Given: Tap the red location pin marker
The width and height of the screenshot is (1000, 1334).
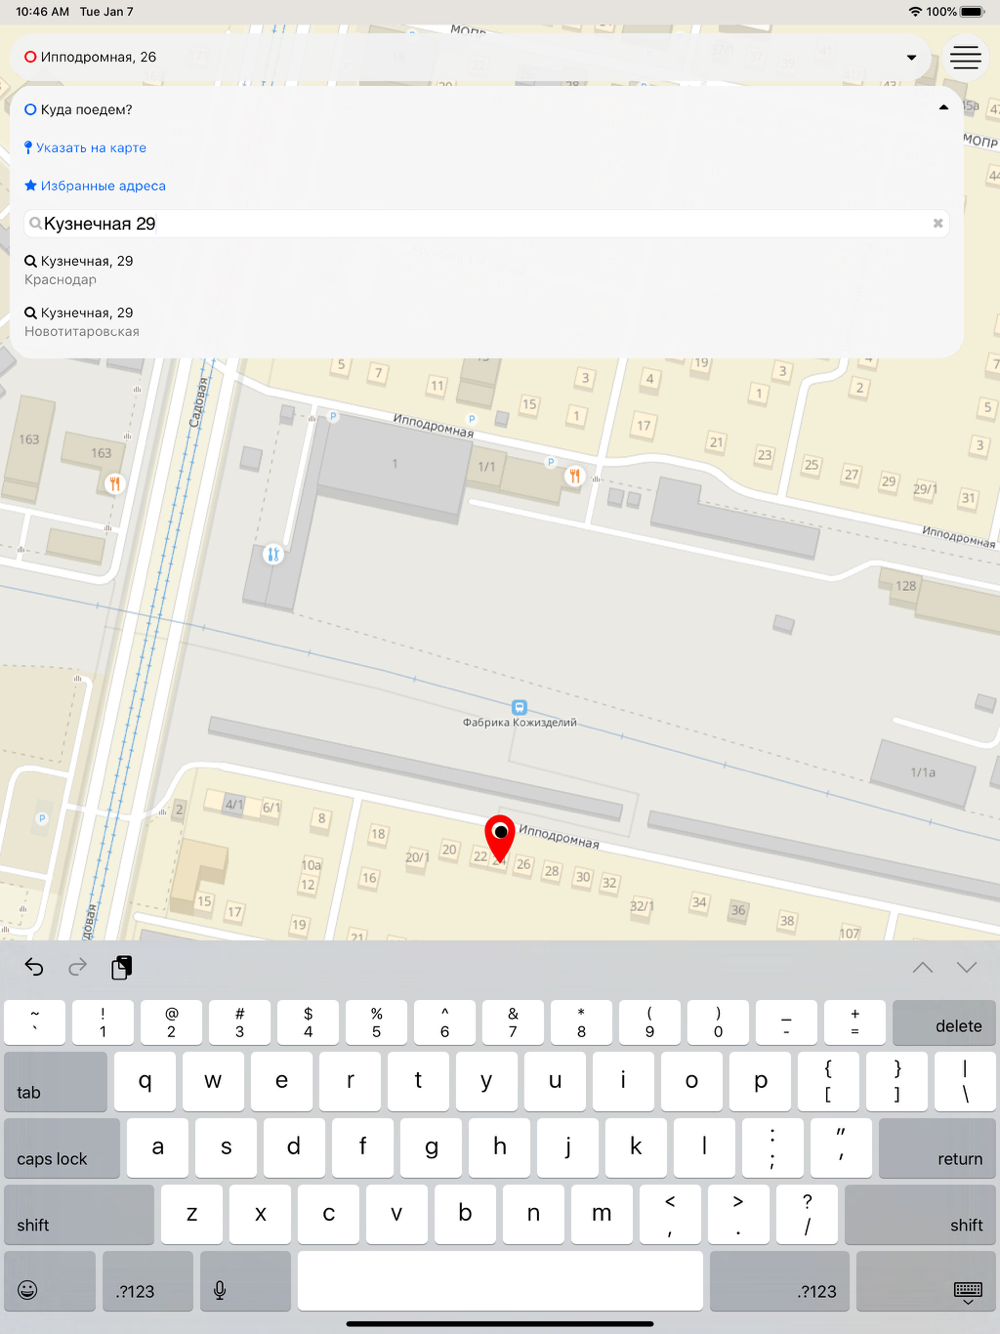Looking at the screenshot, I should coord(500,838).
